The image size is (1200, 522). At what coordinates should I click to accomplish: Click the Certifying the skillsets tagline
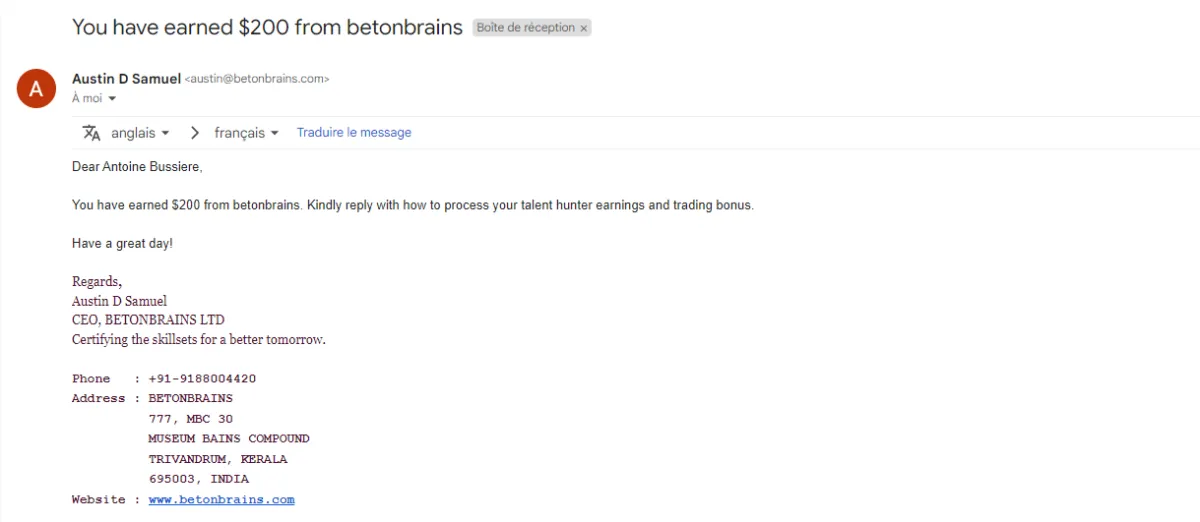[199, 339]
